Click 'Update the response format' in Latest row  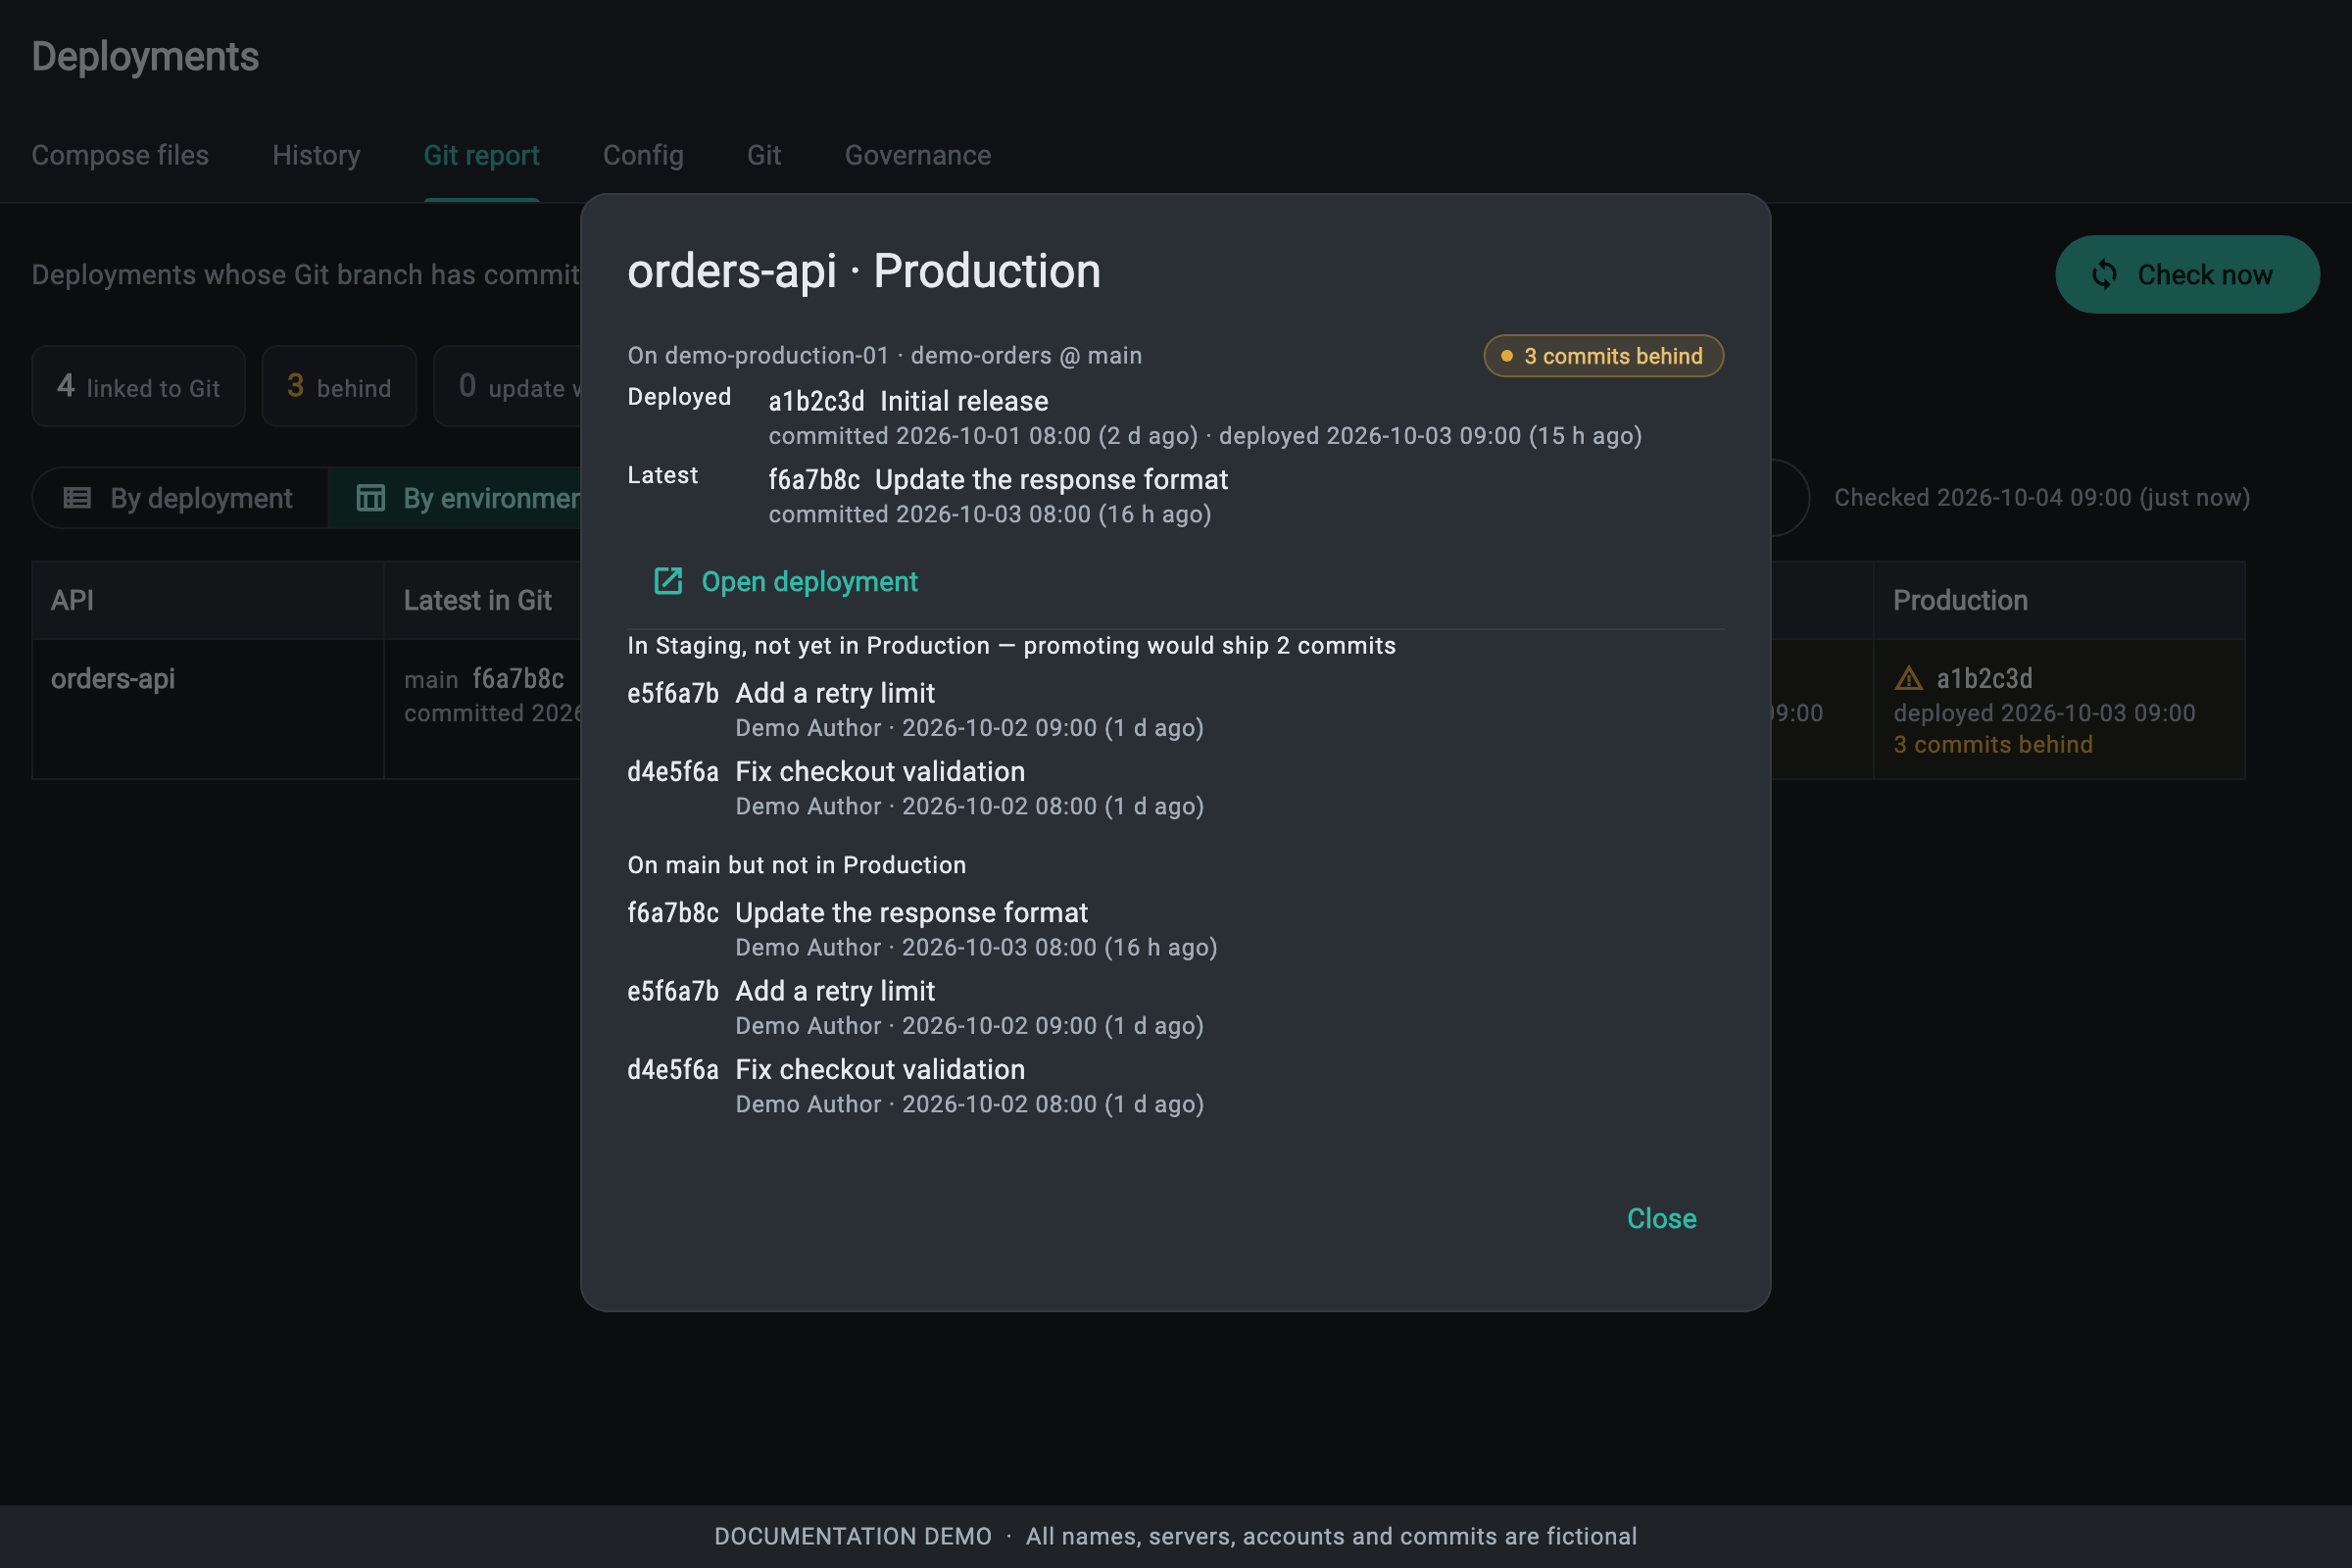pos(1051,479)
